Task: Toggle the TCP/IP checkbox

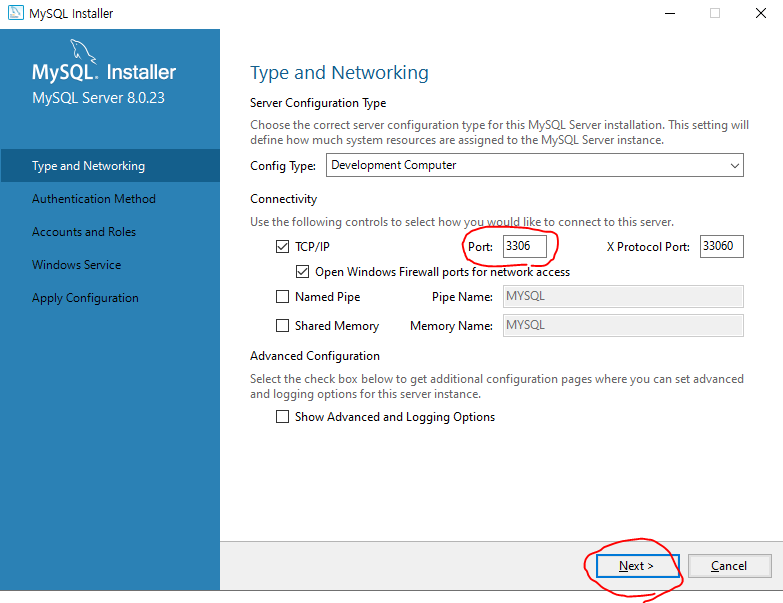Action: [x=282, y=247]
